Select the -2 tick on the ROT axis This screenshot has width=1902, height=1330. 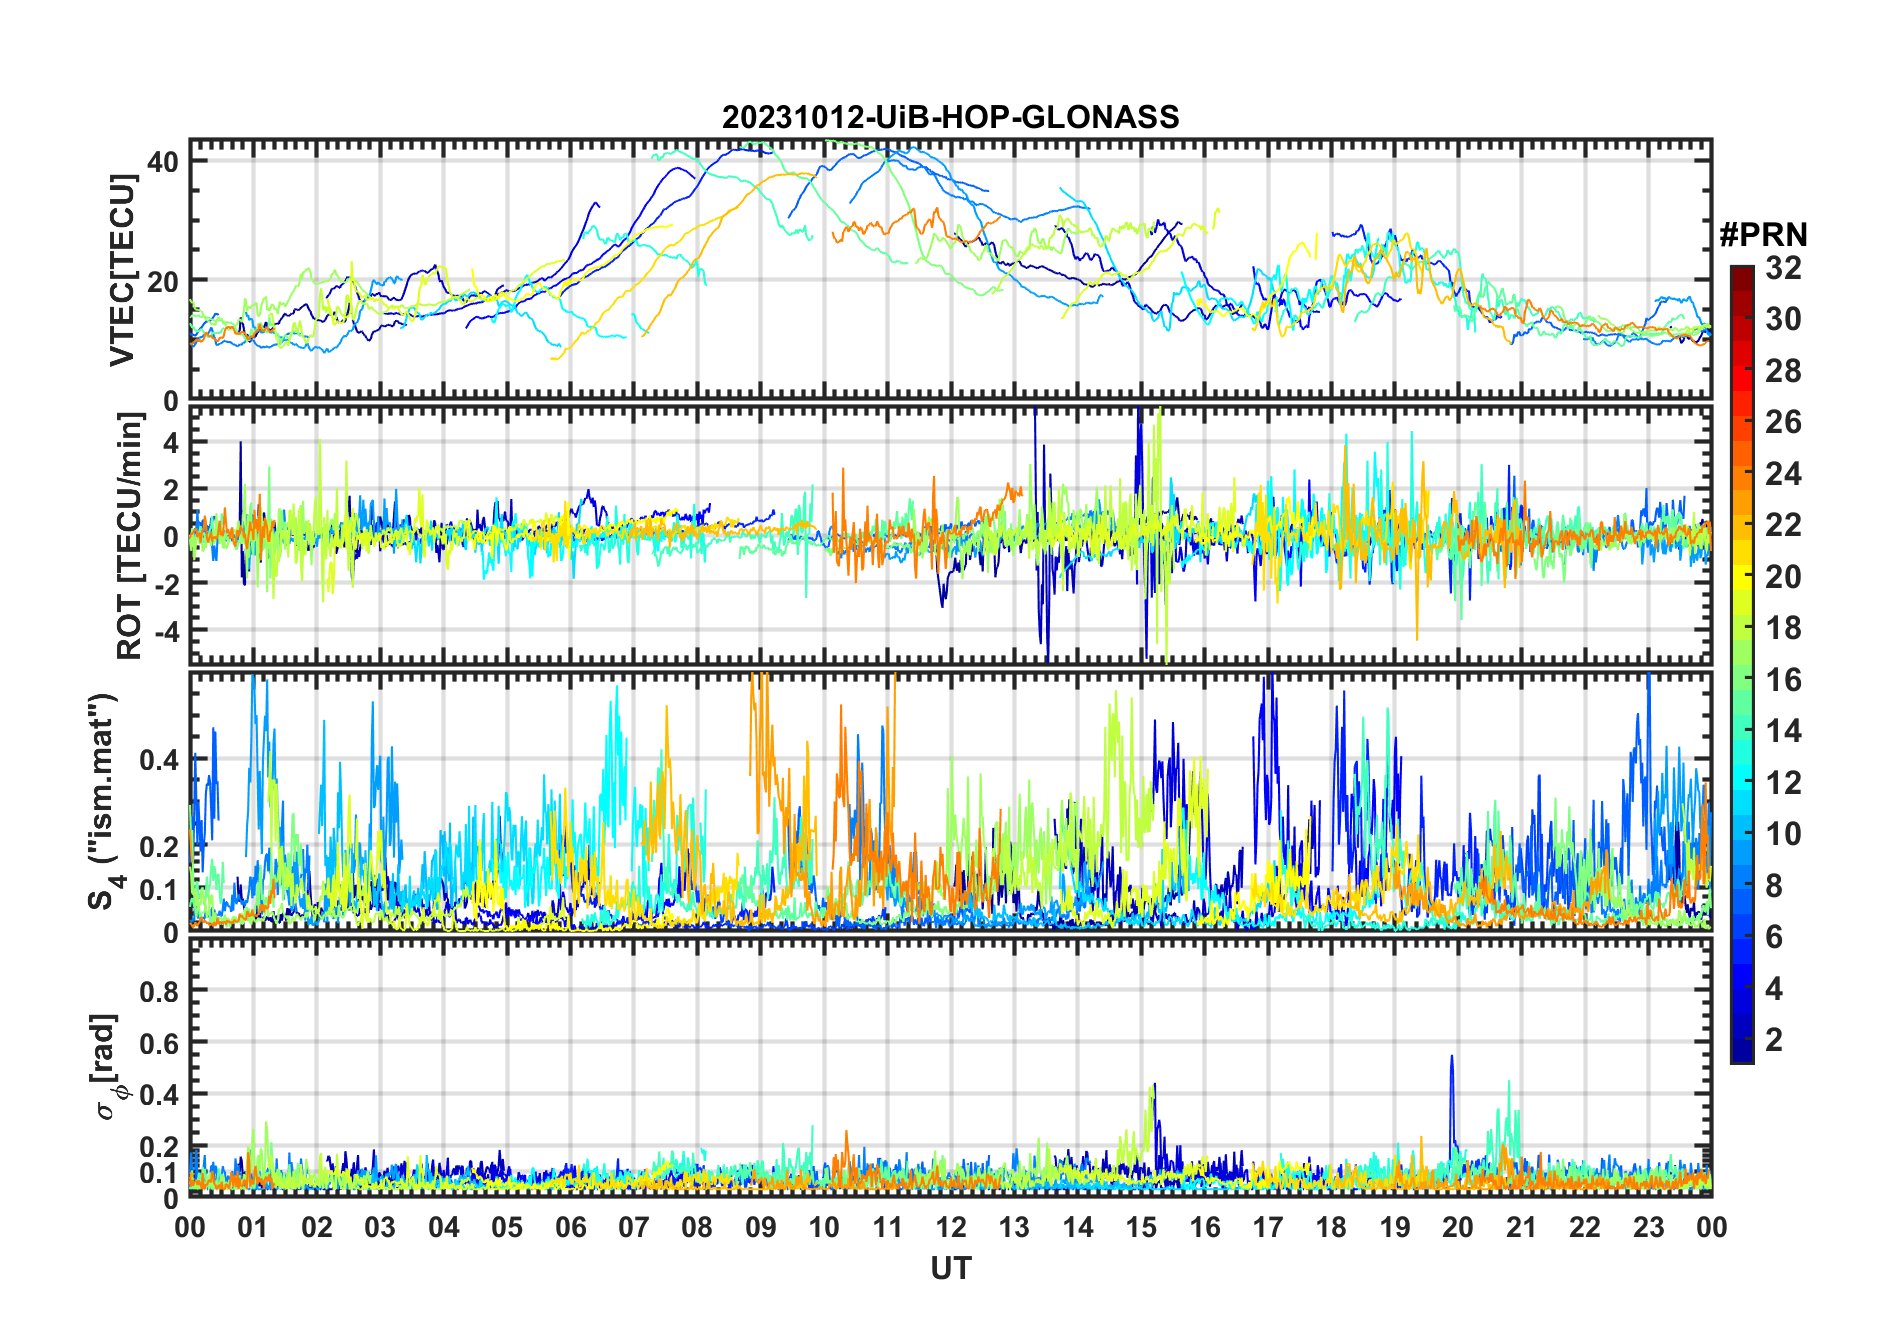165,584
